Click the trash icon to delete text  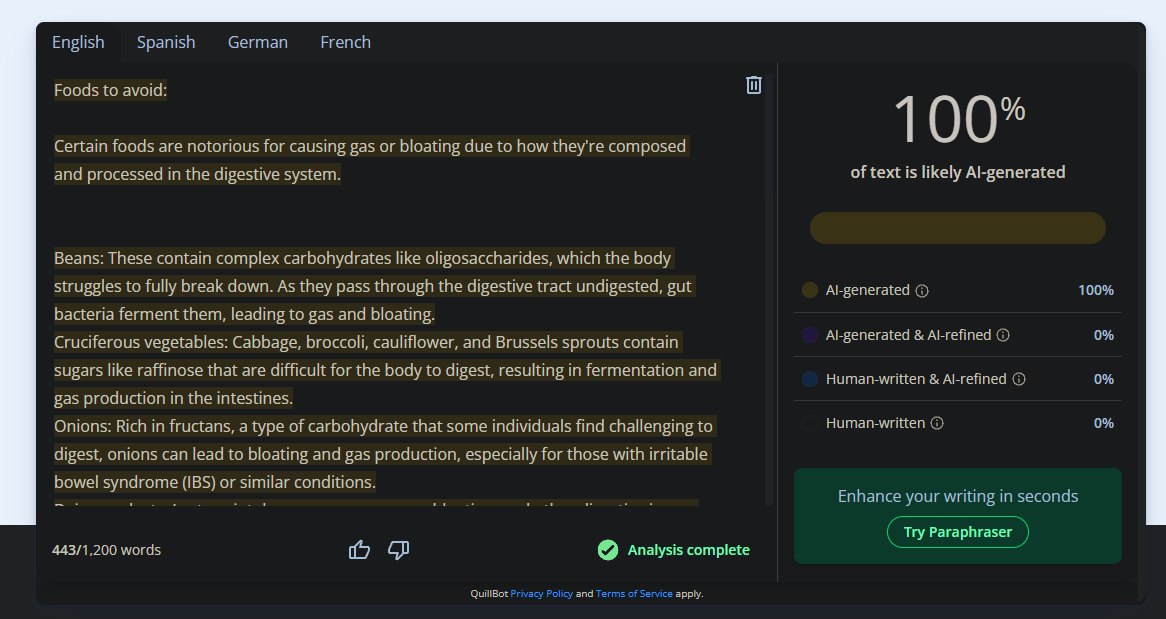[x=754, y=85]
